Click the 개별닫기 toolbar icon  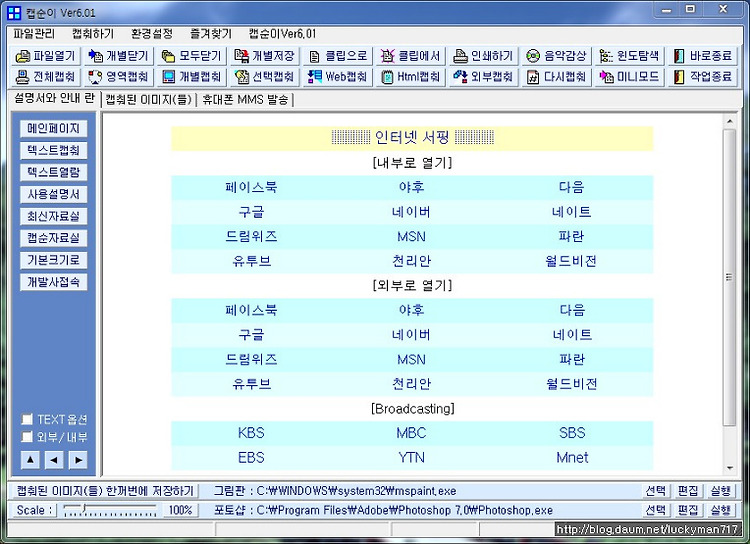(x=95, y=56)
